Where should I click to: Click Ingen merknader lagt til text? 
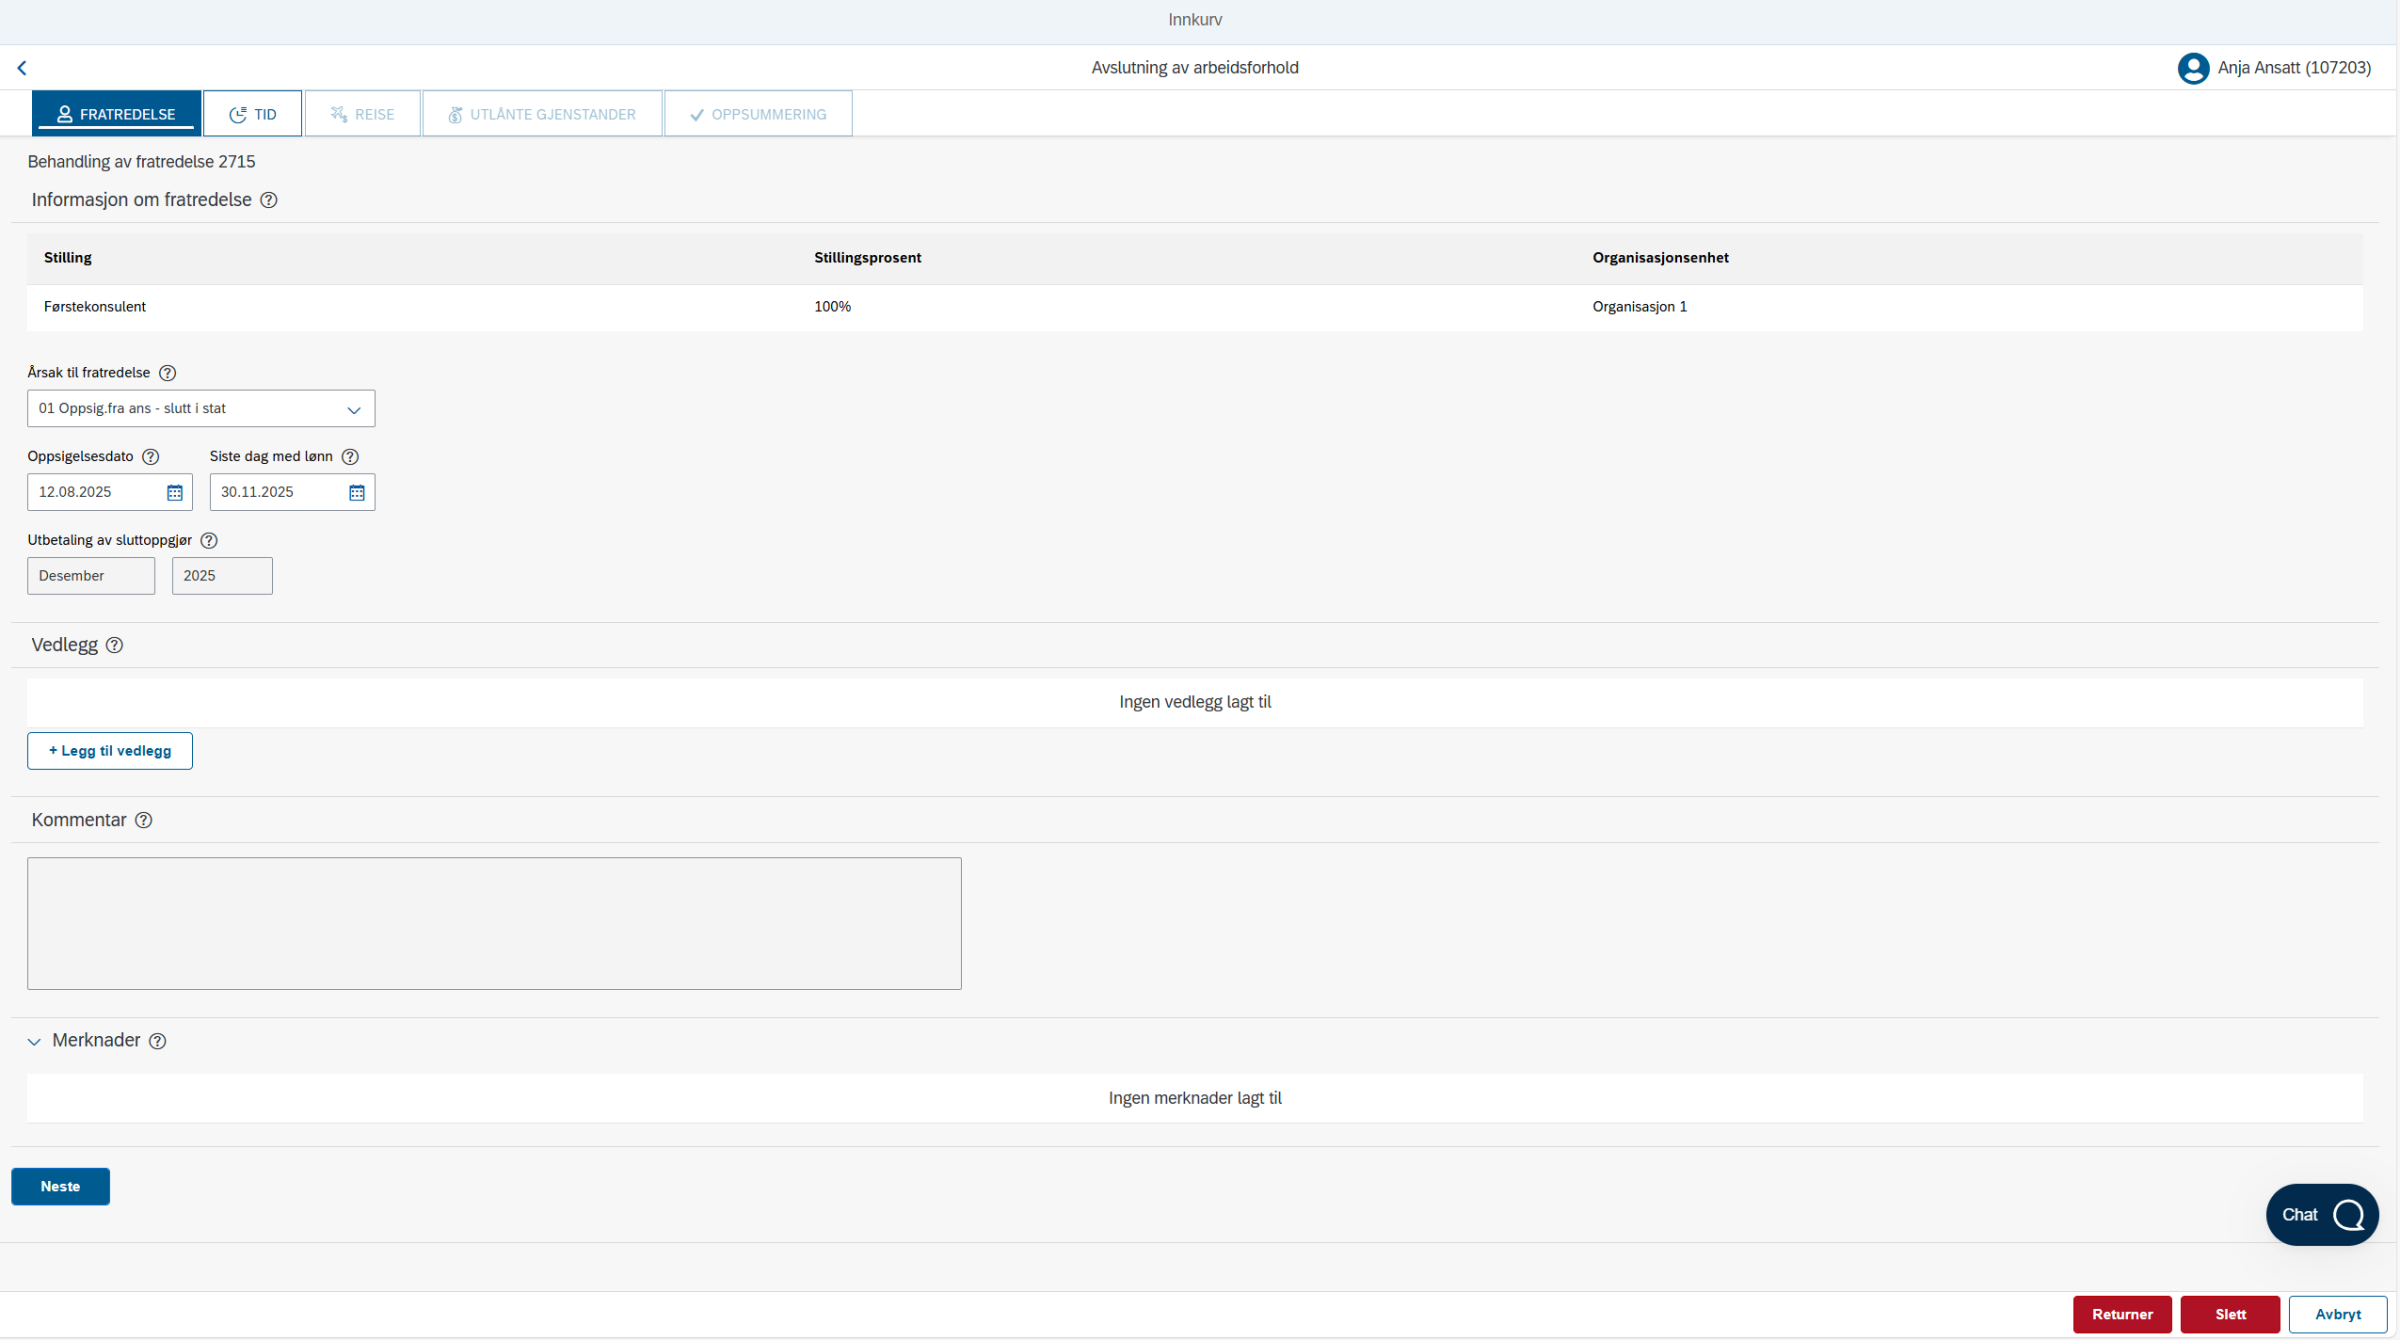pyautogui.click(x=1195, y=1098)
